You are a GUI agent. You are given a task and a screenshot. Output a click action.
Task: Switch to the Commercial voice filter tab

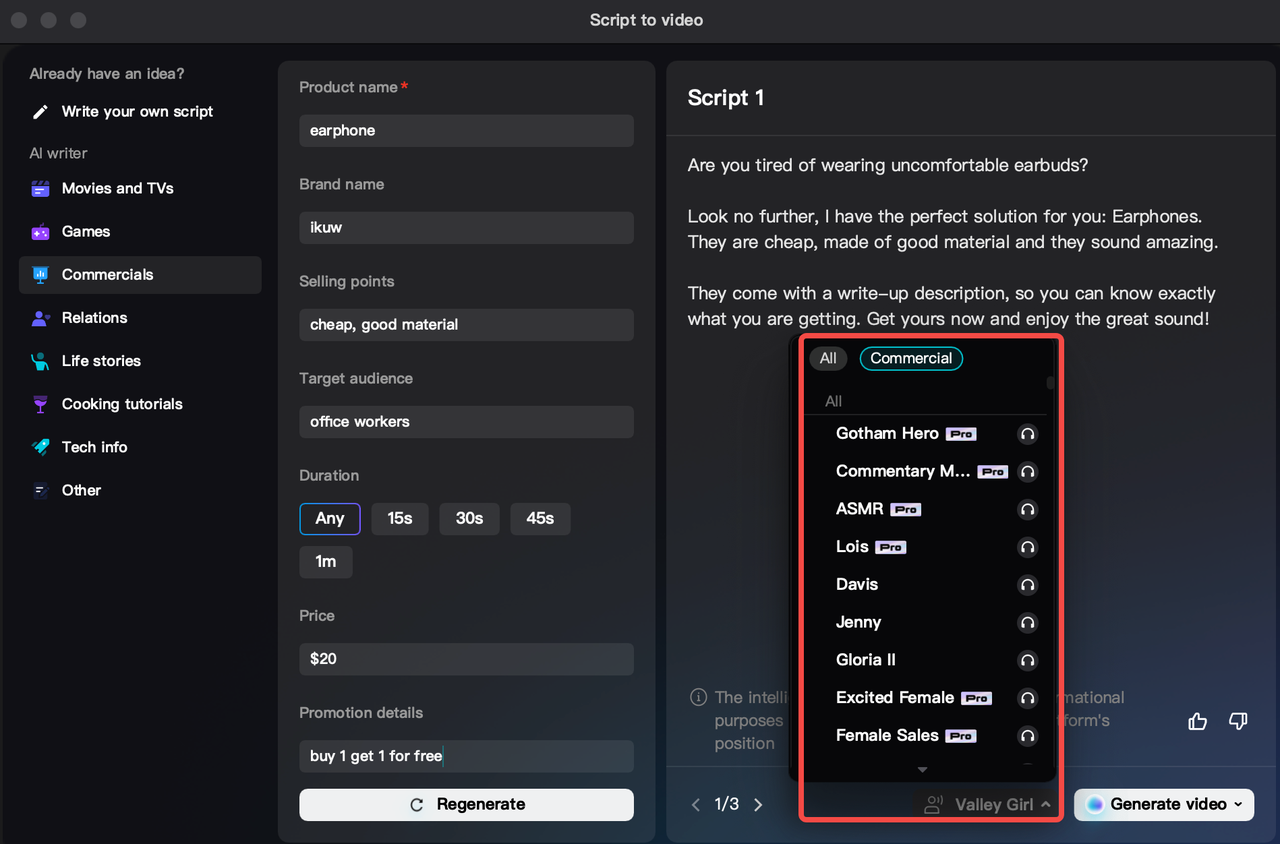click(911, 358)
